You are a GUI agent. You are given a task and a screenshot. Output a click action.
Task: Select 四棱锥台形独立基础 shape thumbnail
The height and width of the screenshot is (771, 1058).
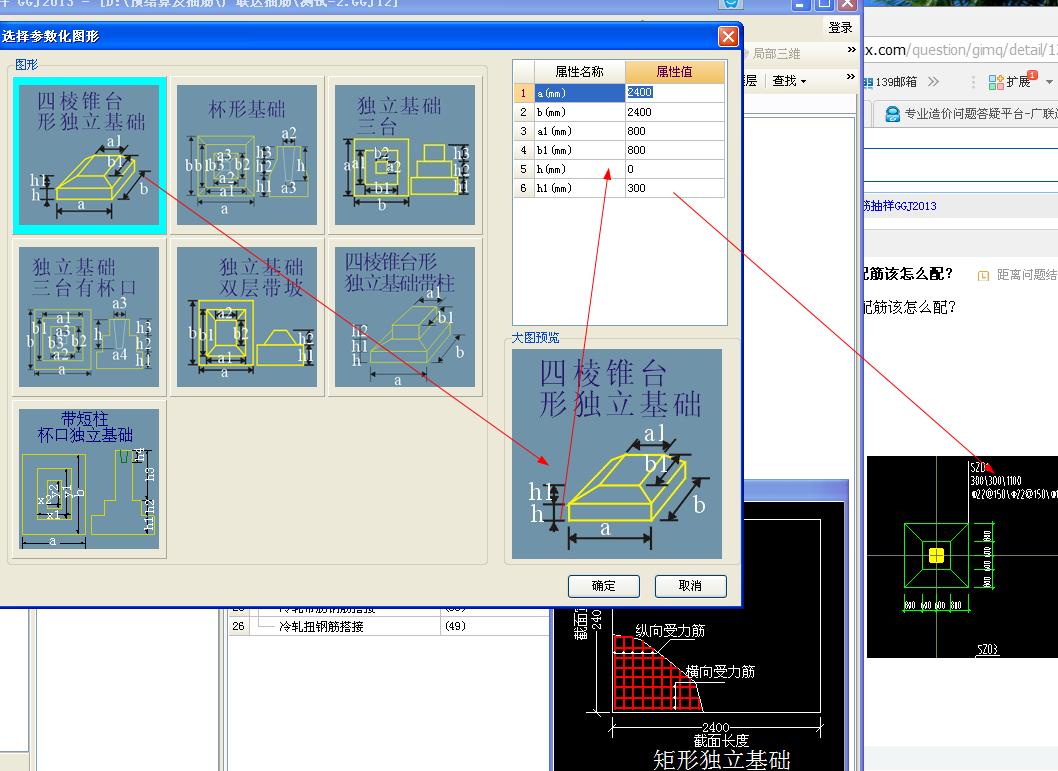point(89,155)
